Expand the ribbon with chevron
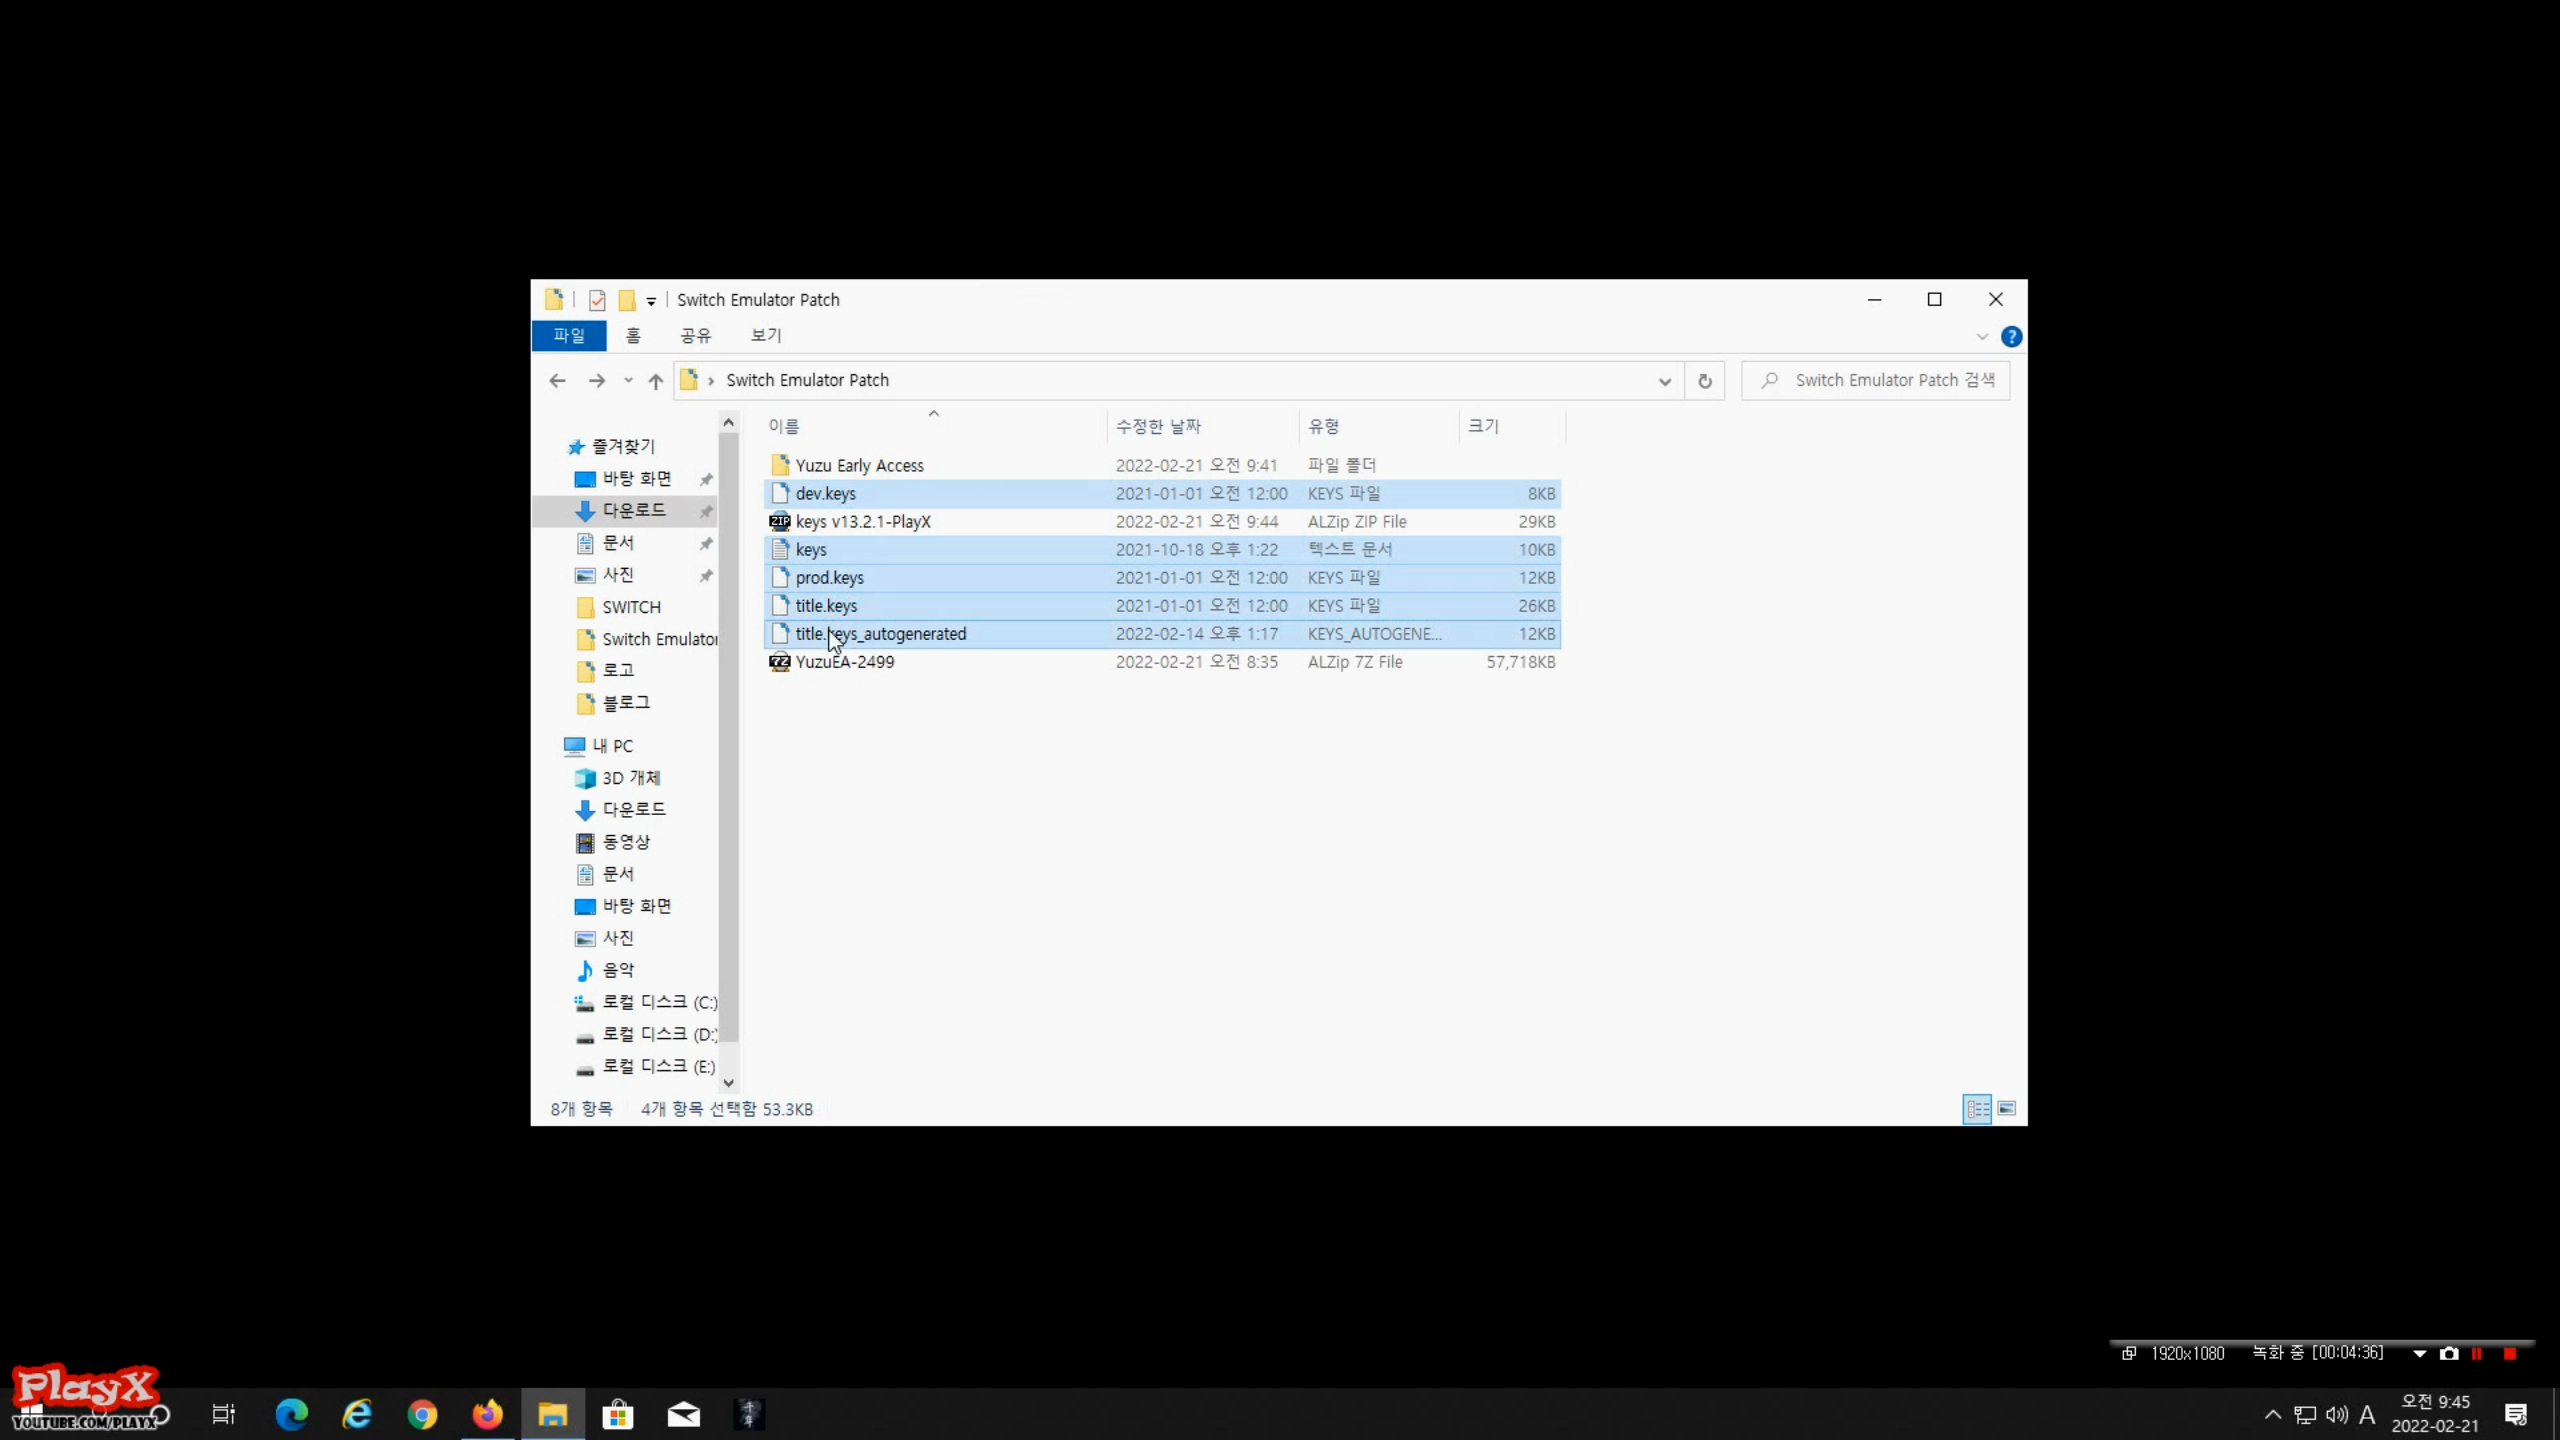Screen dimensions: 2560x1440 coord(1982,337)
